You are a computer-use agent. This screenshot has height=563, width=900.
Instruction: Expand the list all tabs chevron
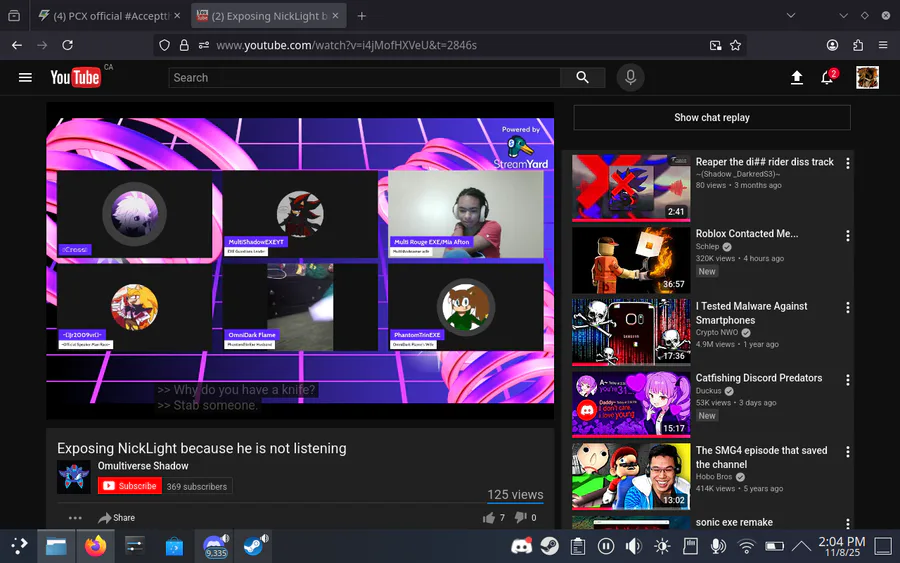[x=791, y=16]
